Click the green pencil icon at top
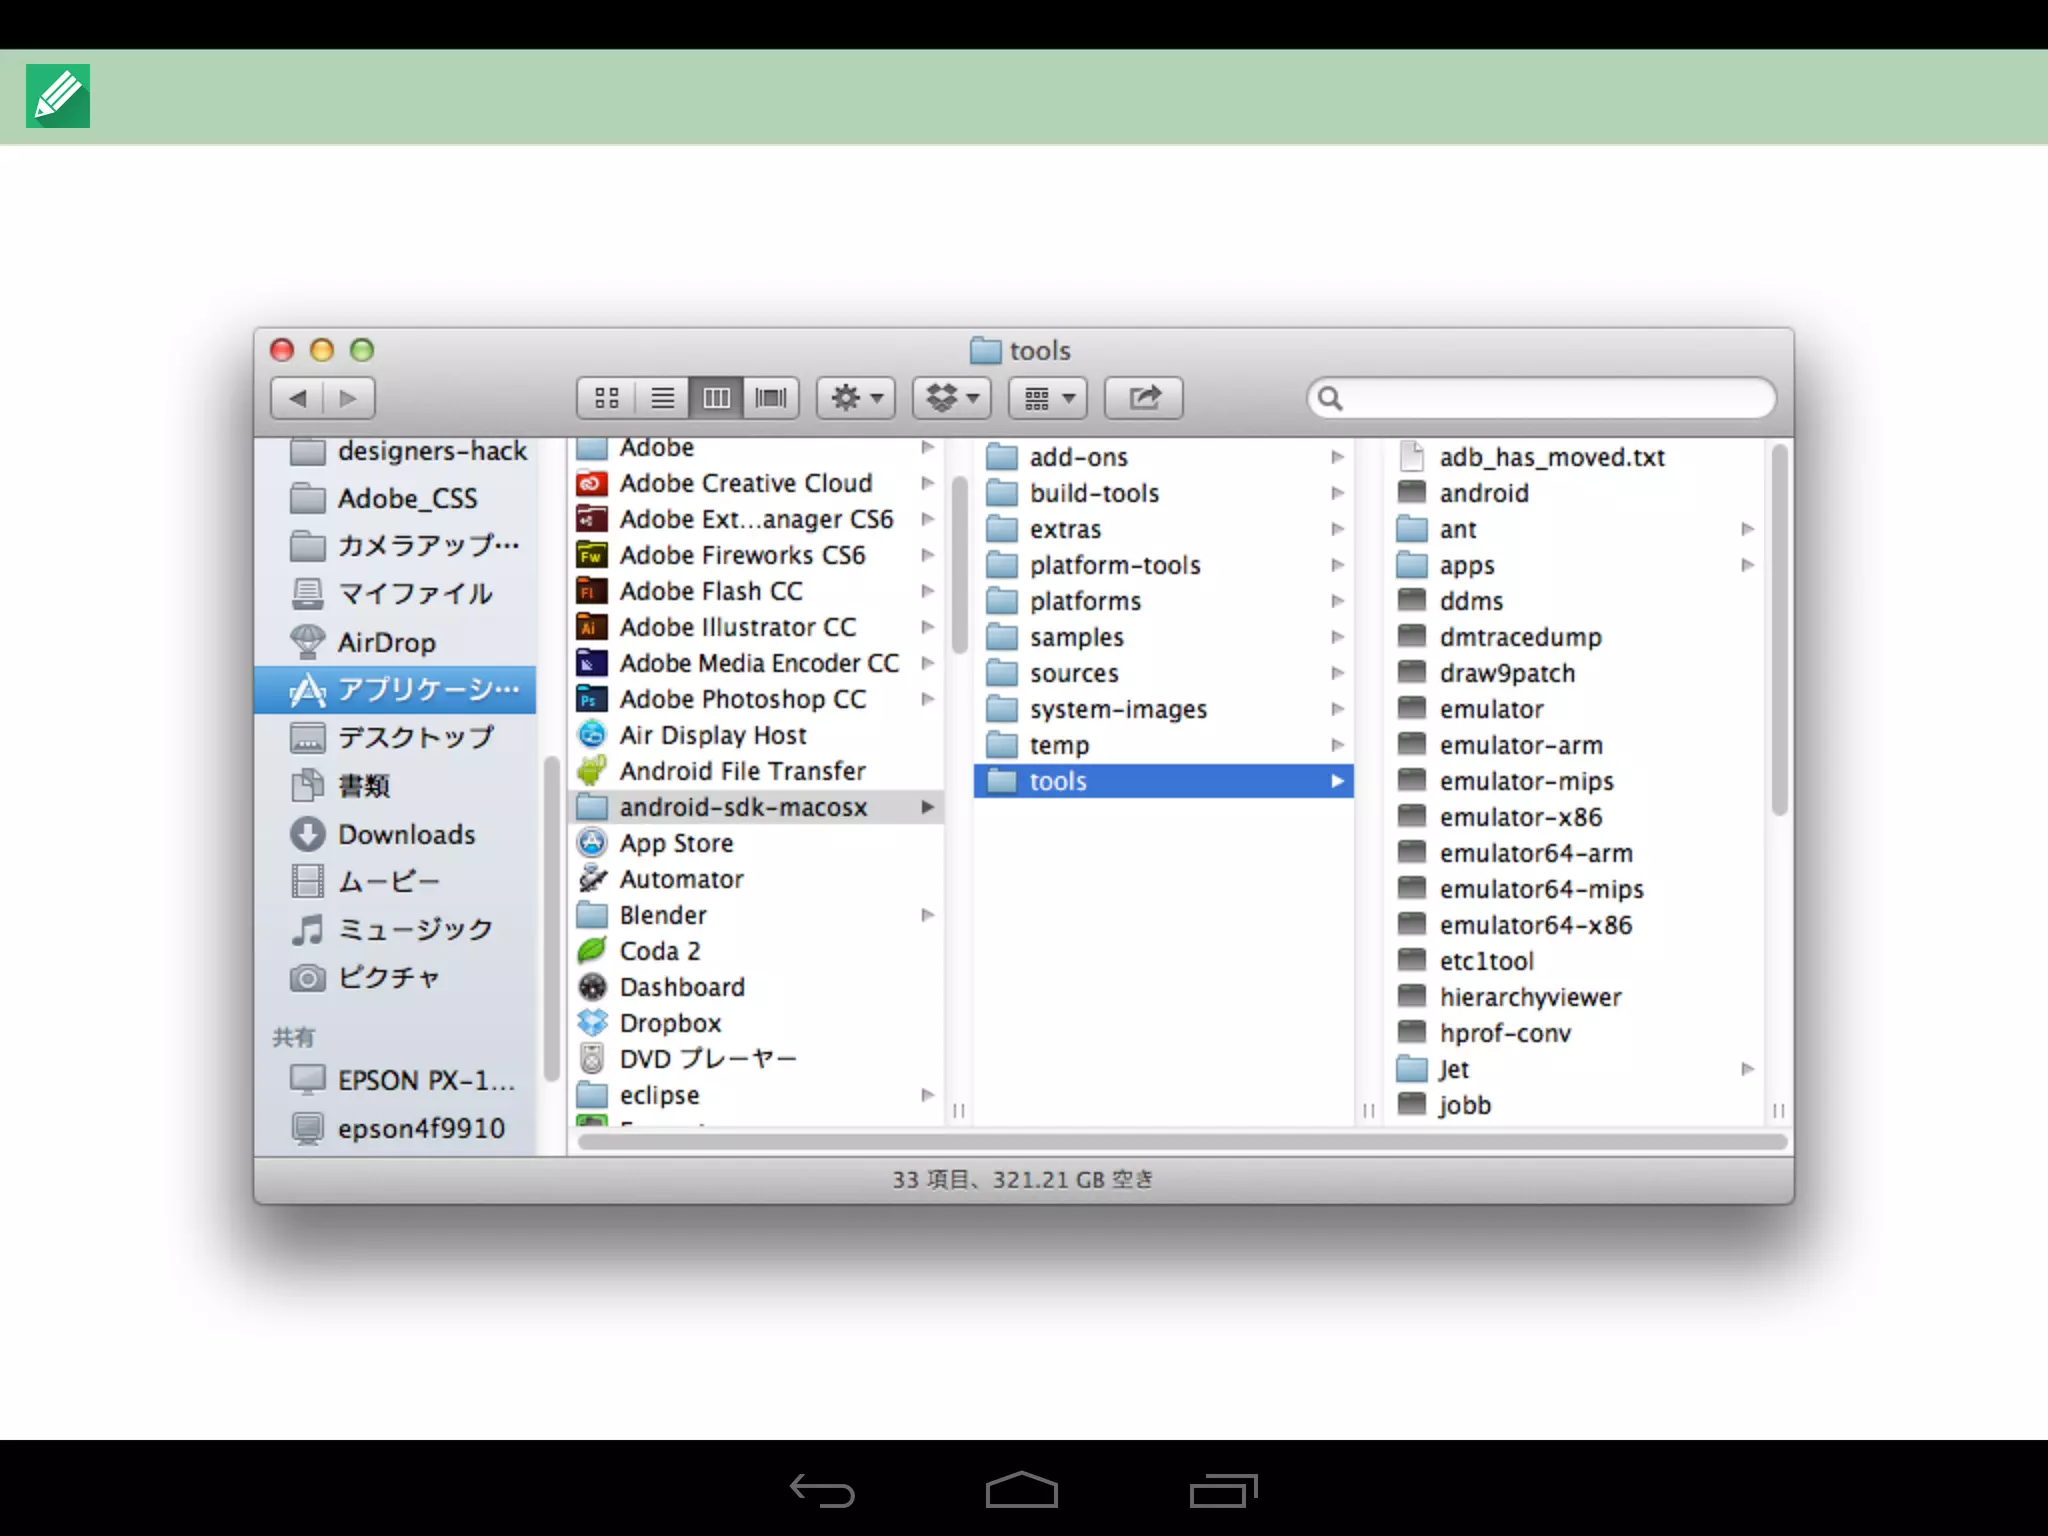The height and width of the screenshot is (1536, 2048). click(58, 96)
